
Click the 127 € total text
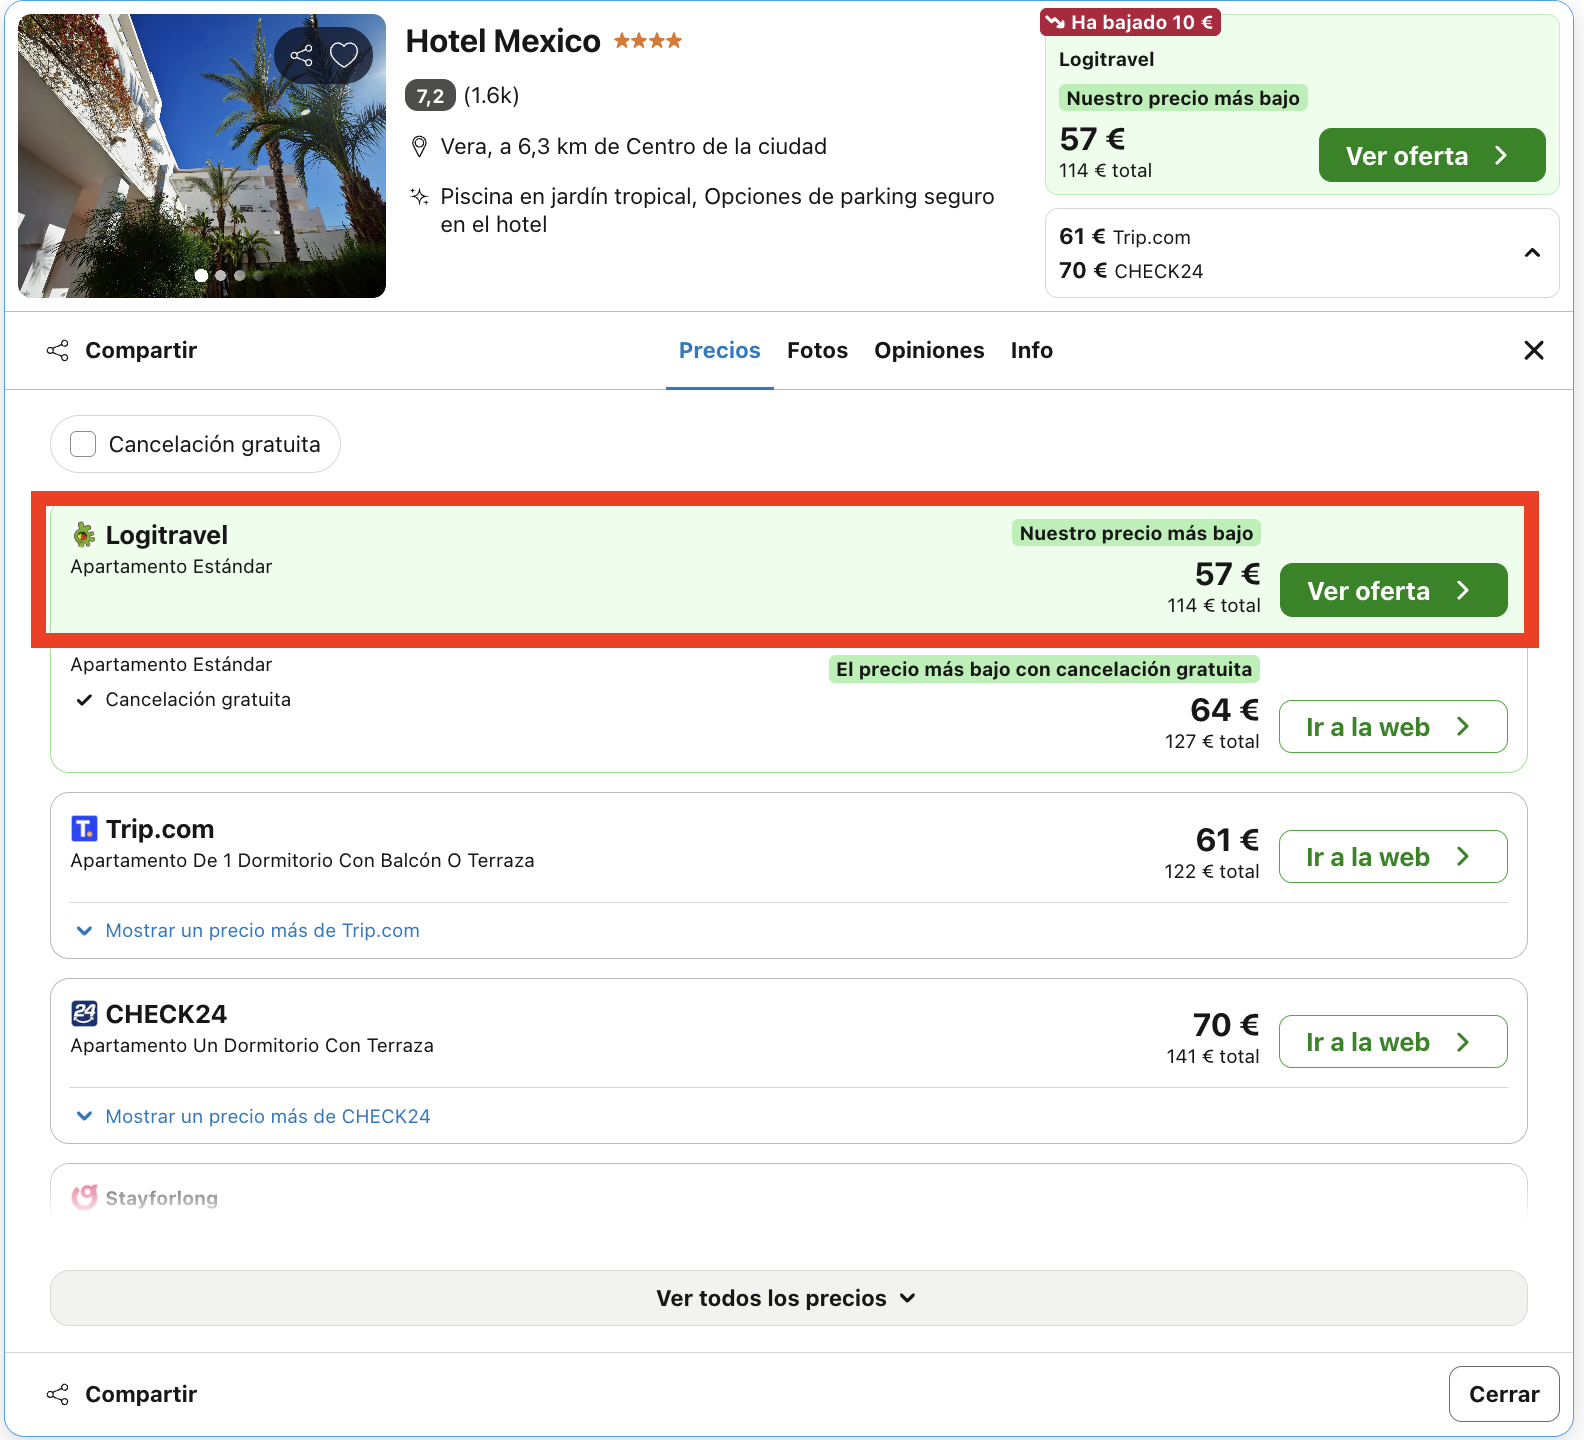point(1212,741)
